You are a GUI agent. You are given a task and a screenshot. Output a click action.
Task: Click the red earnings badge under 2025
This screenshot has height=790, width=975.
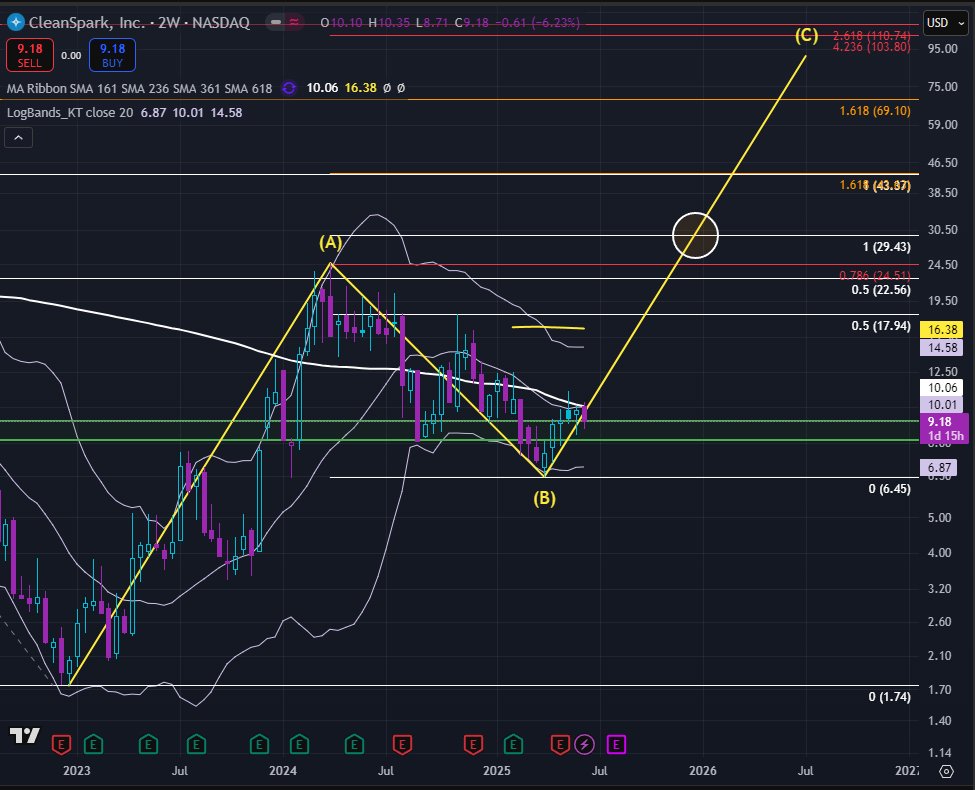pyautogui.click(x=473, y=744)
